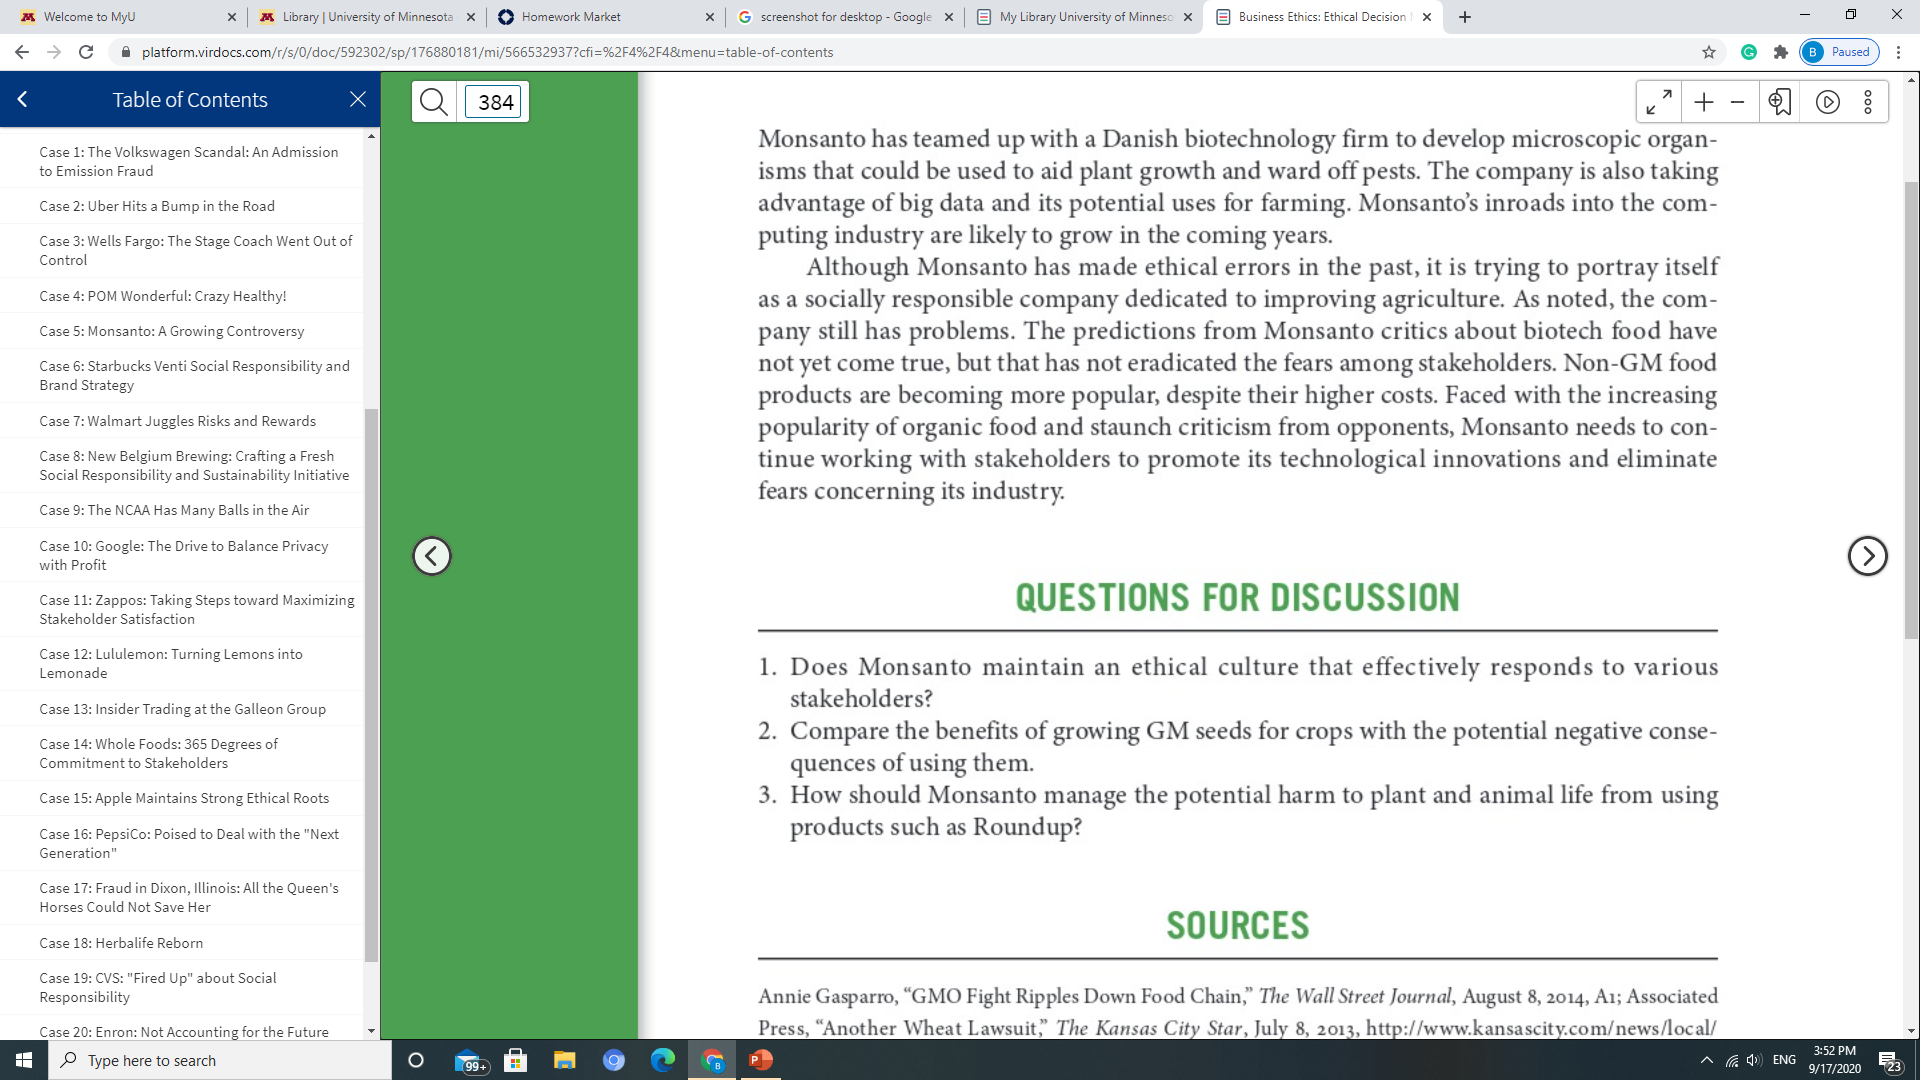This screenshot has height=1080, width=1920.
Task: Open Cortana circle on taskbar
Action: coord(416,1060)
